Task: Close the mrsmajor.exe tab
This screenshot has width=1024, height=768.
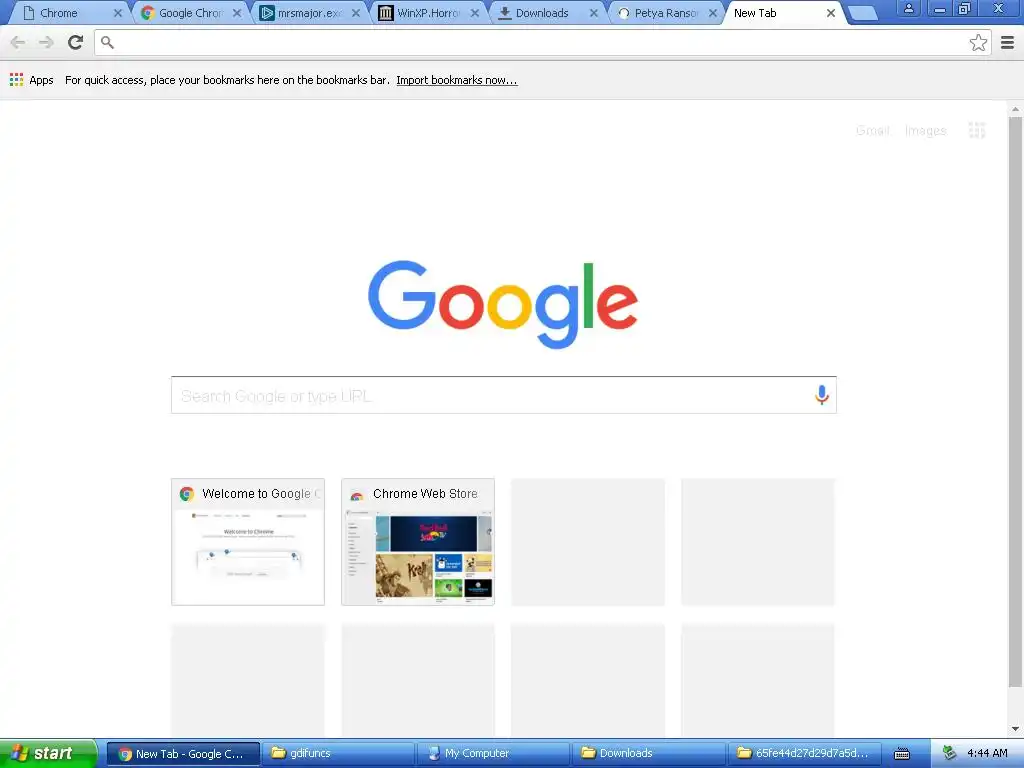Action: [x=356, y=13]
